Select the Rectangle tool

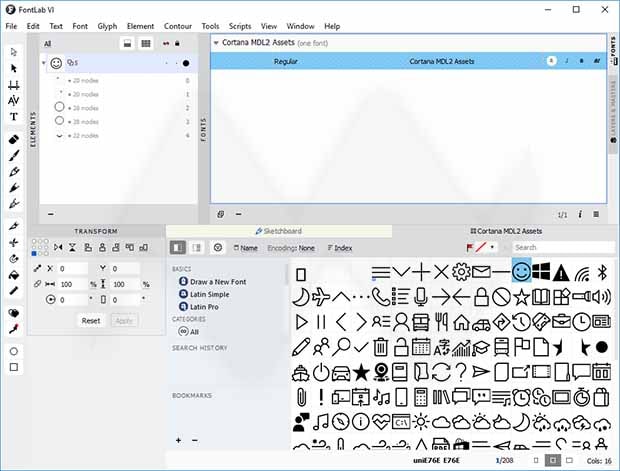[x=13, y=367]
